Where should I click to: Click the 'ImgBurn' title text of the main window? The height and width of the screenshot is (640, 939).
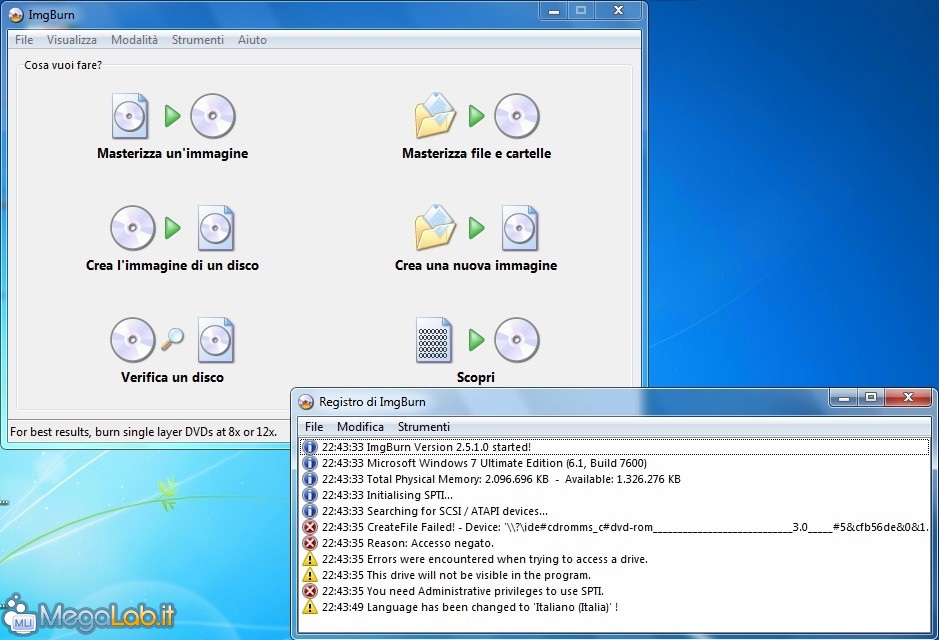tap(52, 15)
